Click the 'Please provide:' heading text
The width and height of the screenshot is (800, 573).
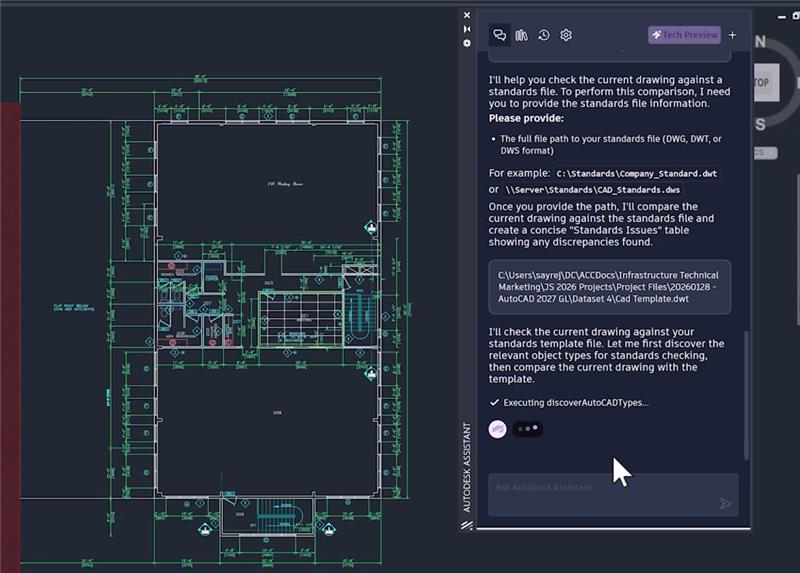point(526,118)
